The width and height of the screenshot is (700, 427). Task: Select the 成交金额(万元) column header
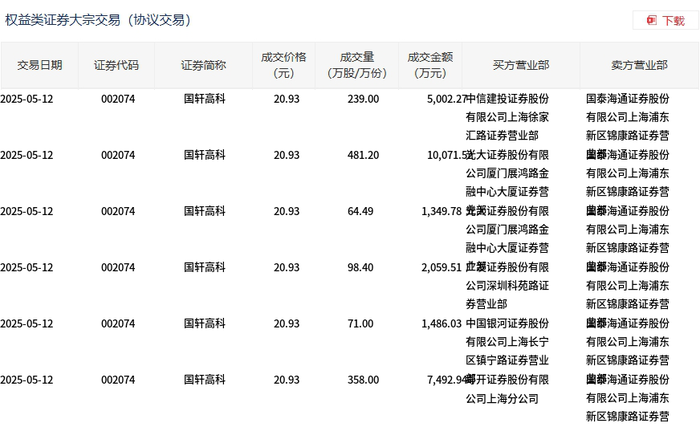[430, 65]
